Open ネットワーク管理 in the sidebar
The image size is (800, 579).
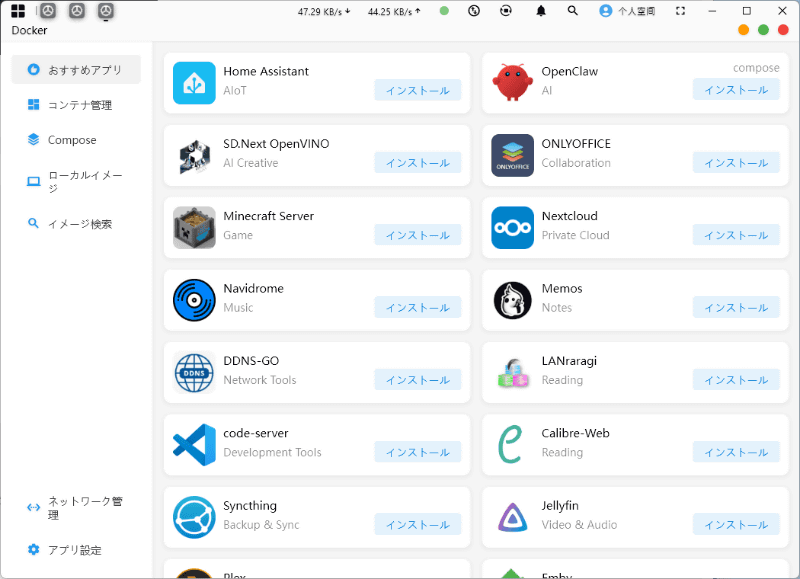tap(76, 508)
